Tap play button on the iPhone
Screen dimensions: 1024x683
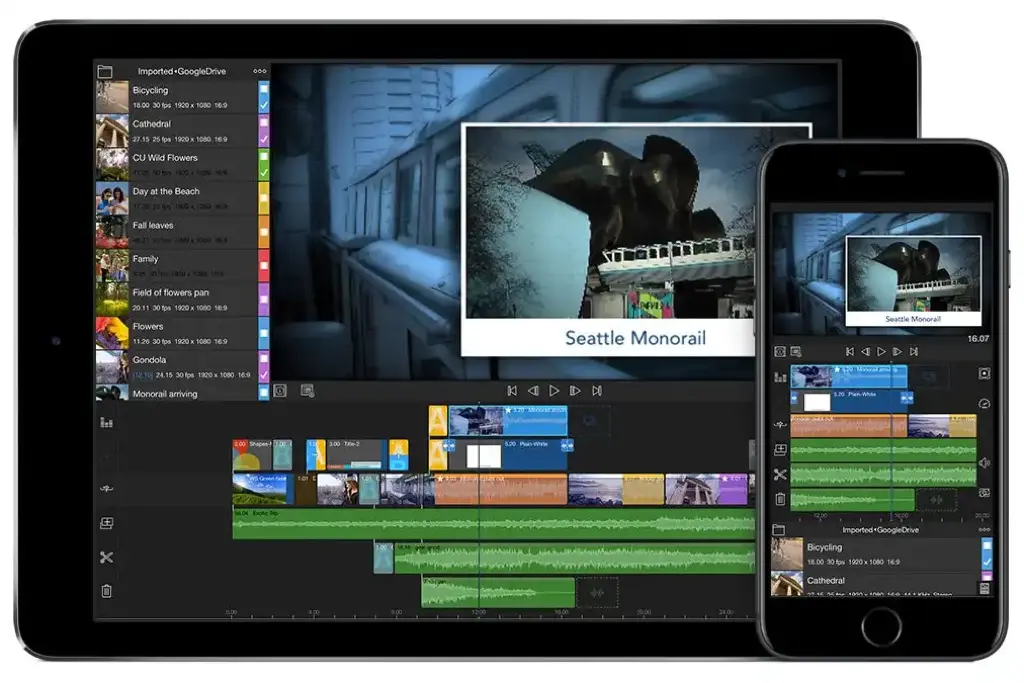(881, 351)
